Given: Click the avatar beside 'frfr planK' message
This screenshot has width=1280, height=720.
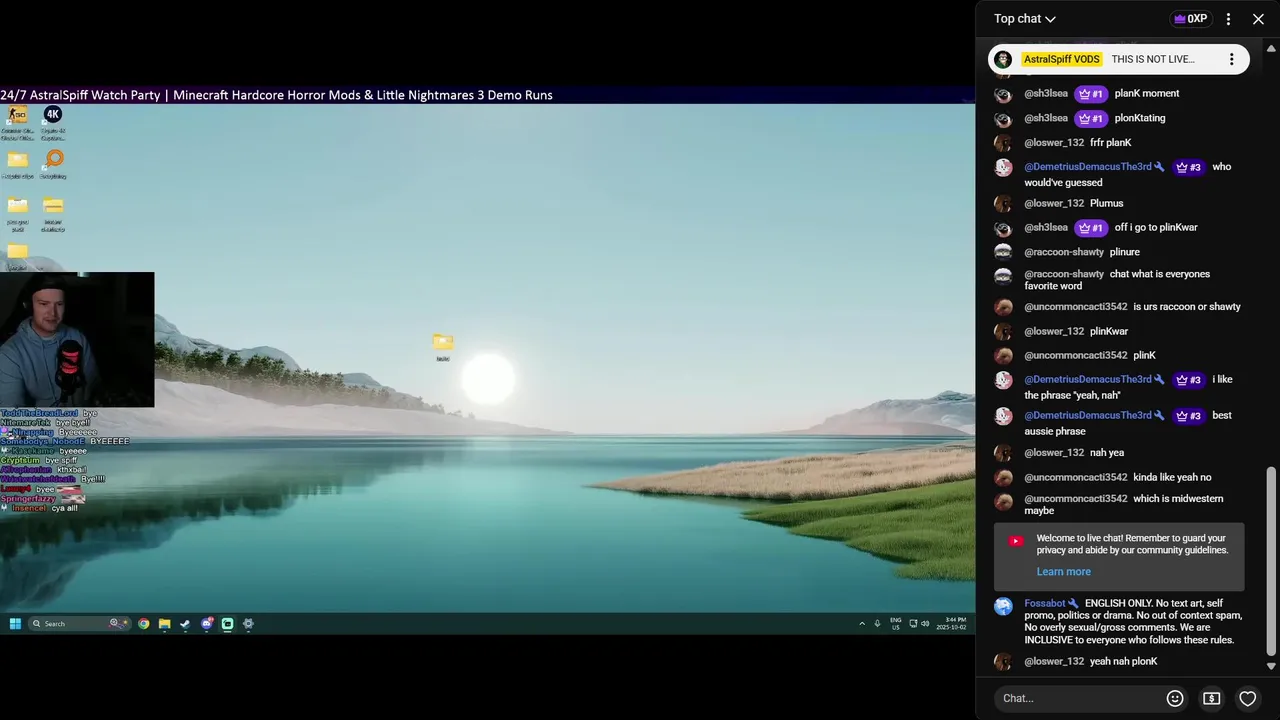Looking at the screenshot, I should (1003, 144).
